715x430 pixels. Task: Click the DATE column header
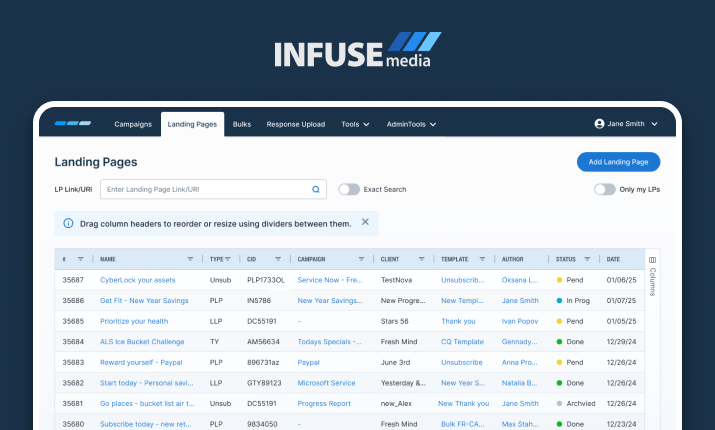[x=613, y=259]
